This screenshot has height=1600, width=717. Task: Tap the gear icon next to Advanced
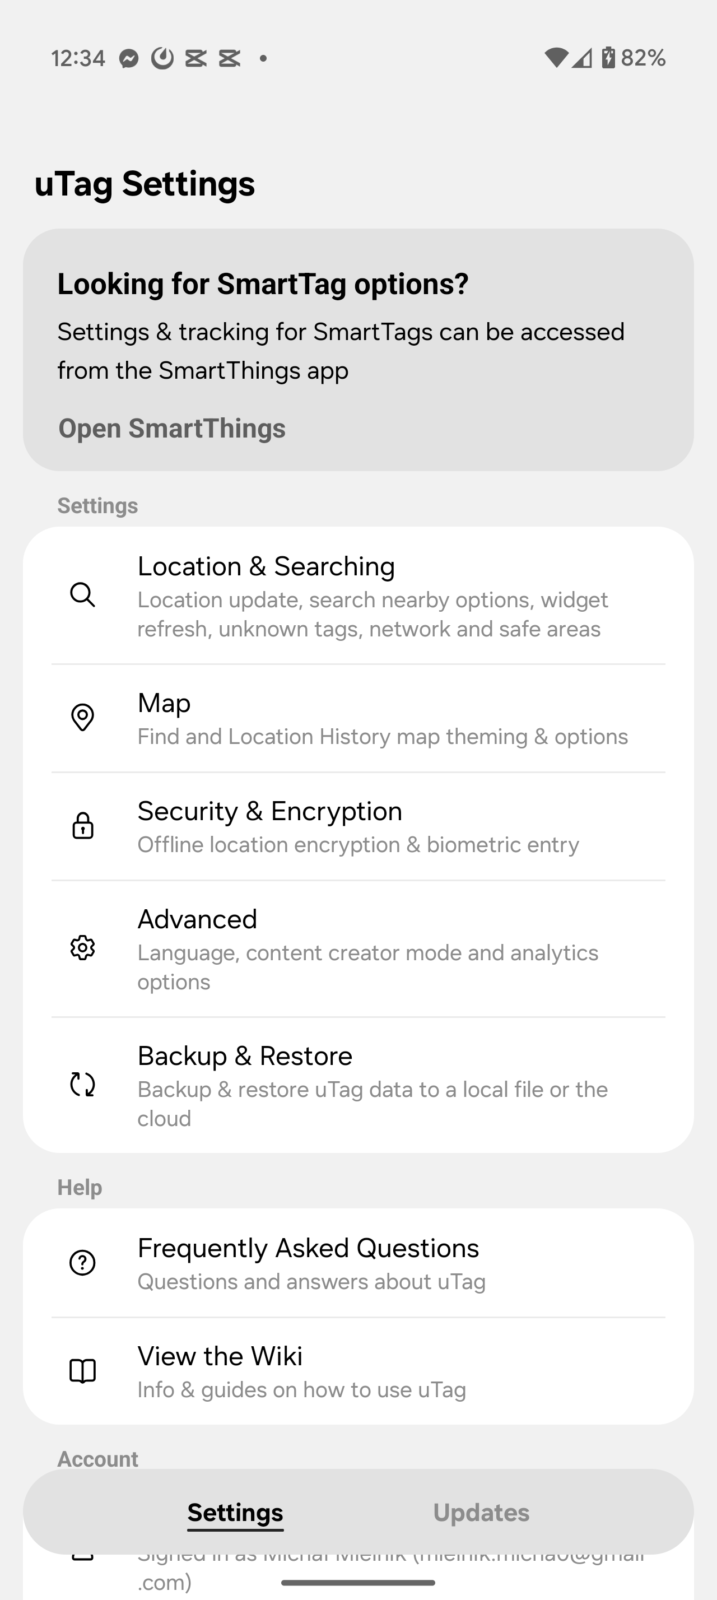click(x=83, y=948)
